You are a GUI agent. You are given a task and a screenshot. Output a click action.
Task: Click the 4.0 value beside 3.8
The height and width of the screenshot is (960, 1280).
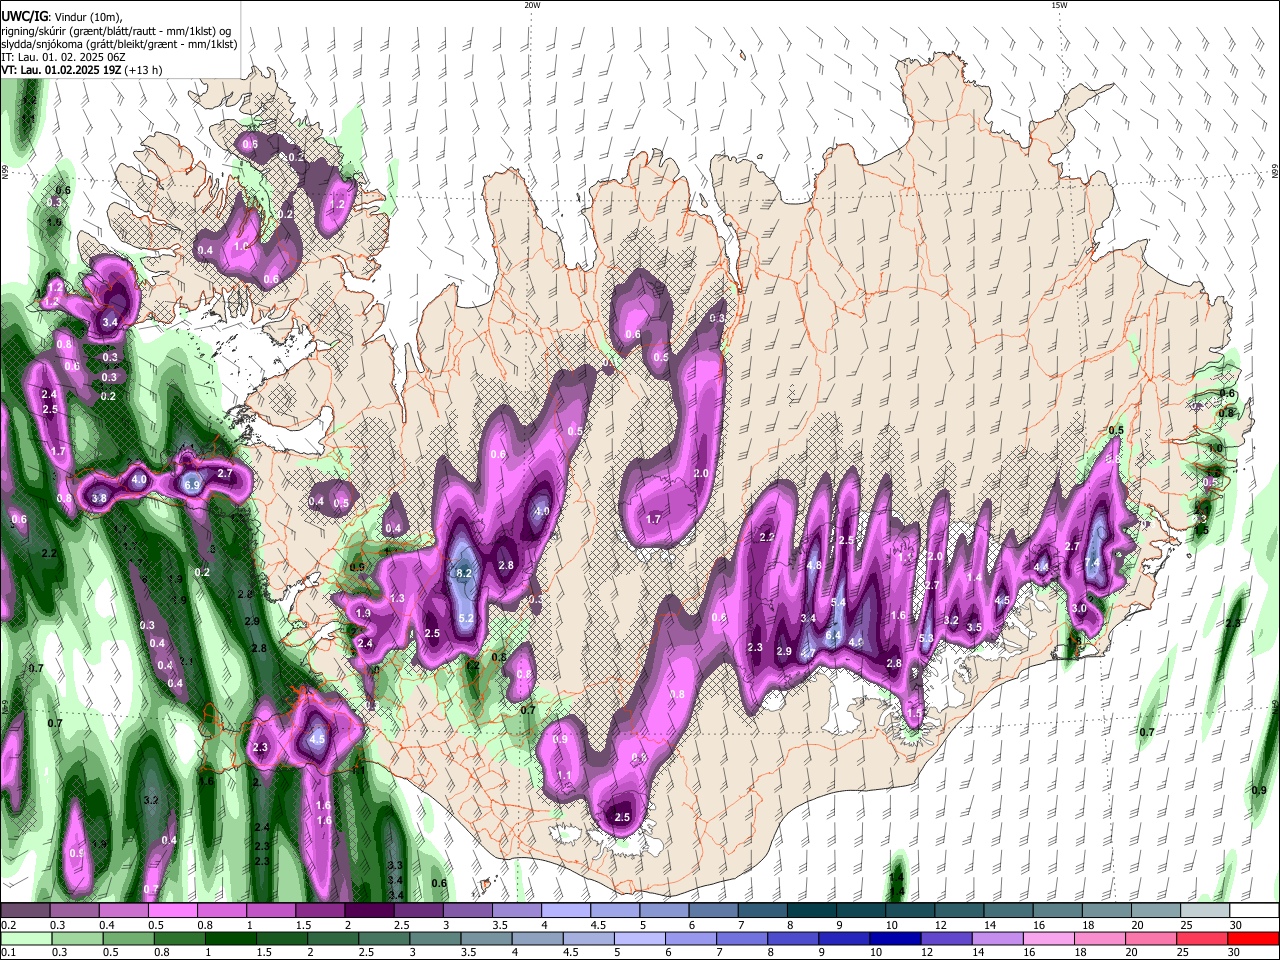click(x=139, y=480)
